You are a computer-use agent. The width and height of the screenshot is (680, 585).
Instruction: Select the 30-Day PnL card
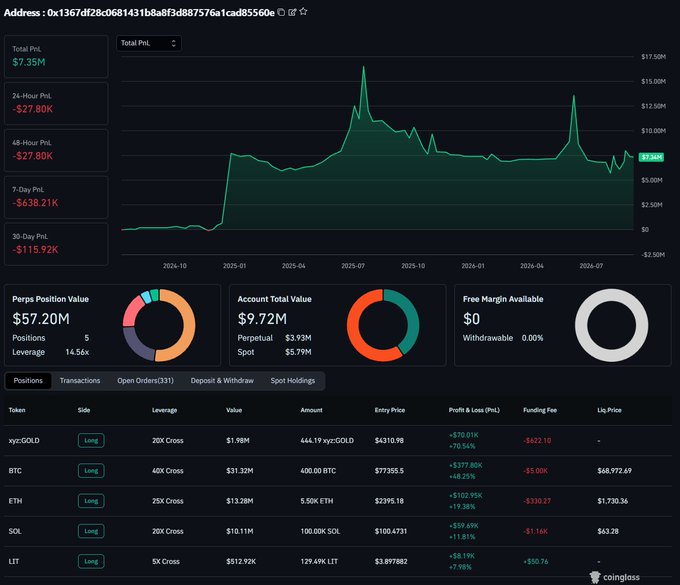pyautogui.click(x=56, y=244)
